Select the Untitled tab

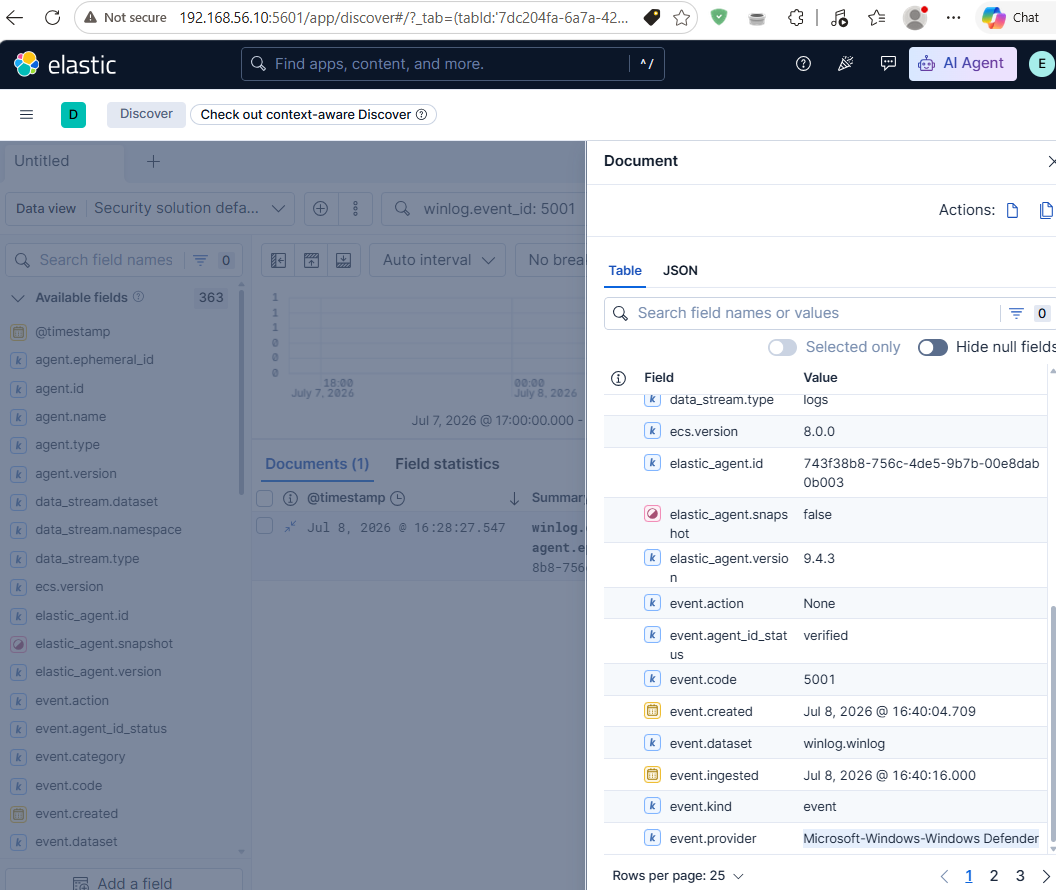coord(63,162)
